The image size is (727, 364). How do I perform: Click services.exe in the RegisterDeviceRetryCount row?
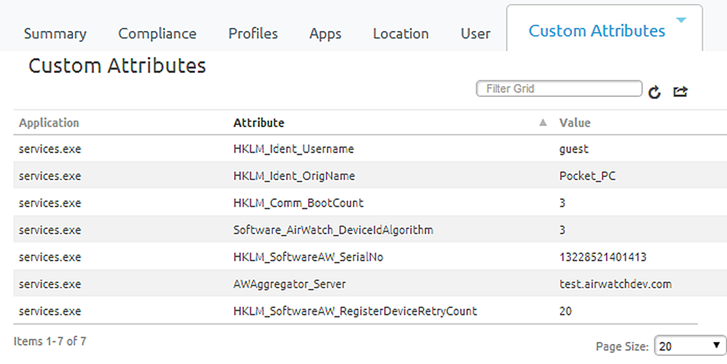[x=50, y=311]
